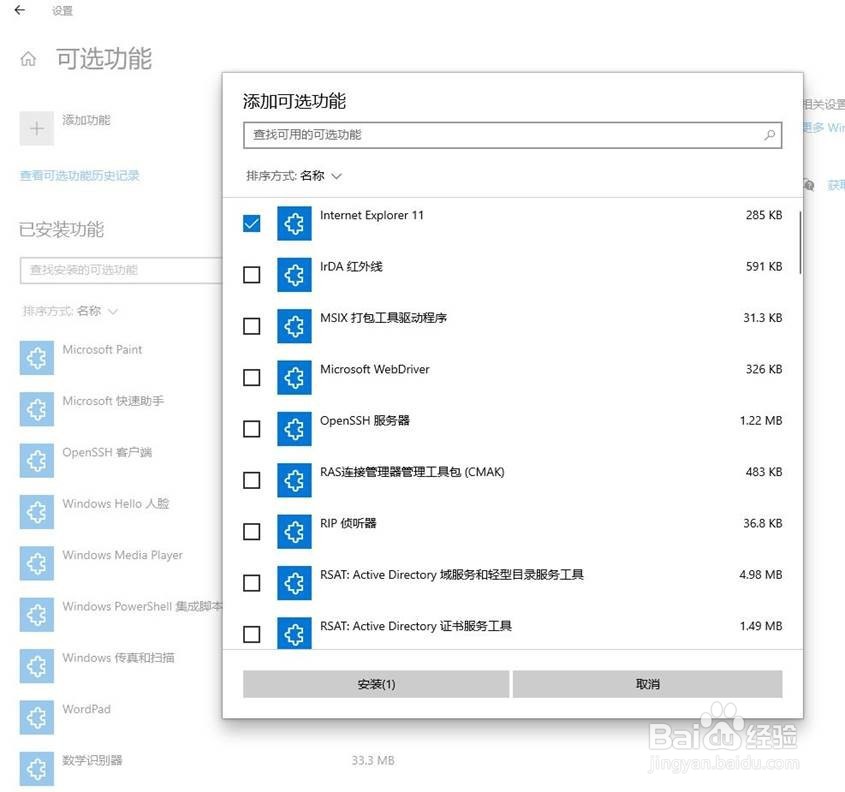This screenshot has height=792, width=845.
Task: Click the Internet Explorer 11 feature icon
Action: 294,223
